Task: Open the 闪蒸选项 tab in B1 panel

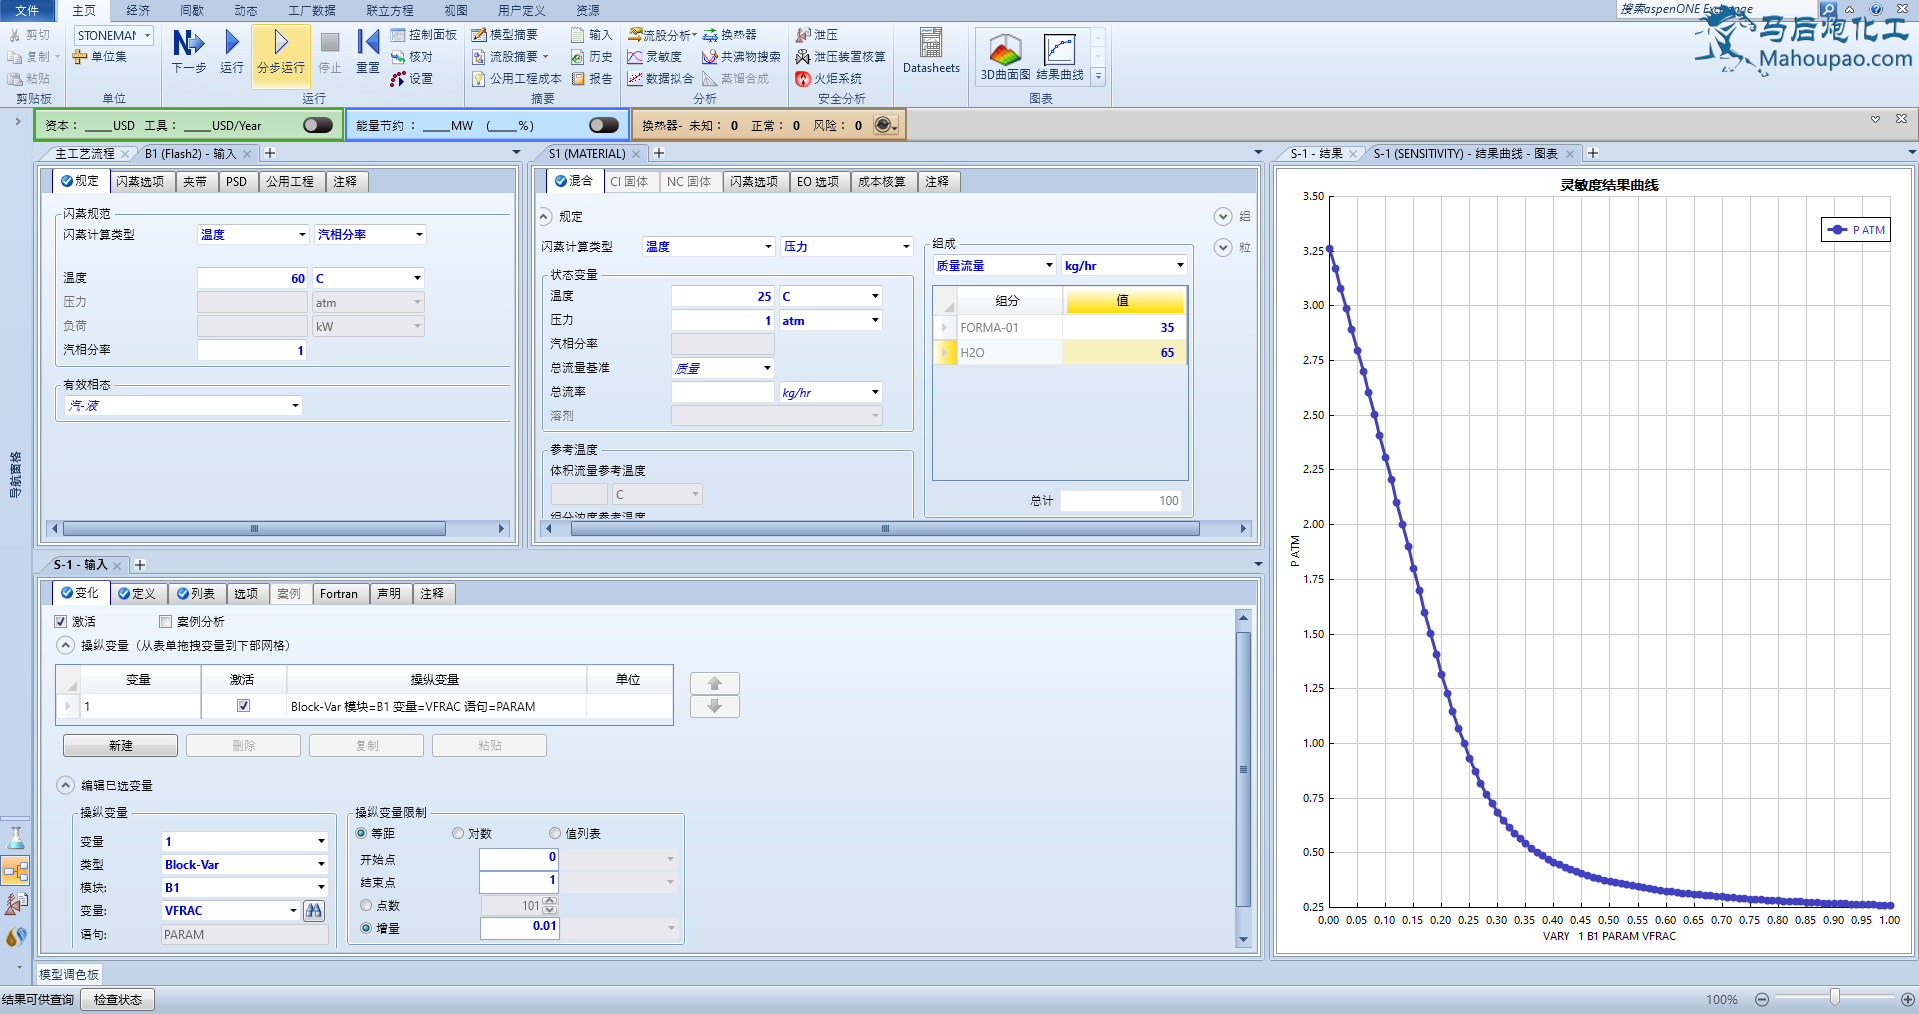Action: pos(140,181)
